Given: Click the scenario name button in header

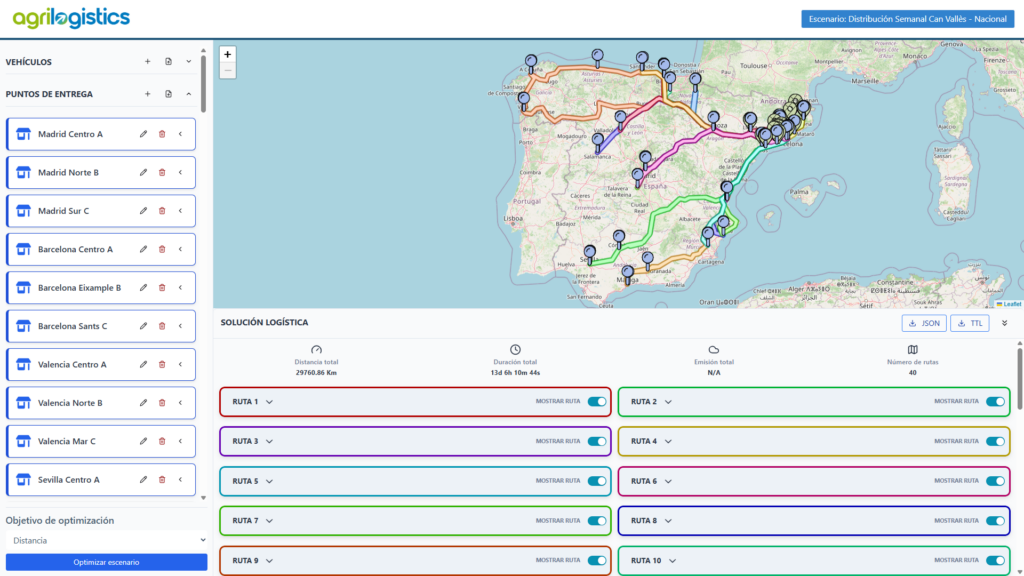Looking at the screenshot, I should (908, 19).
